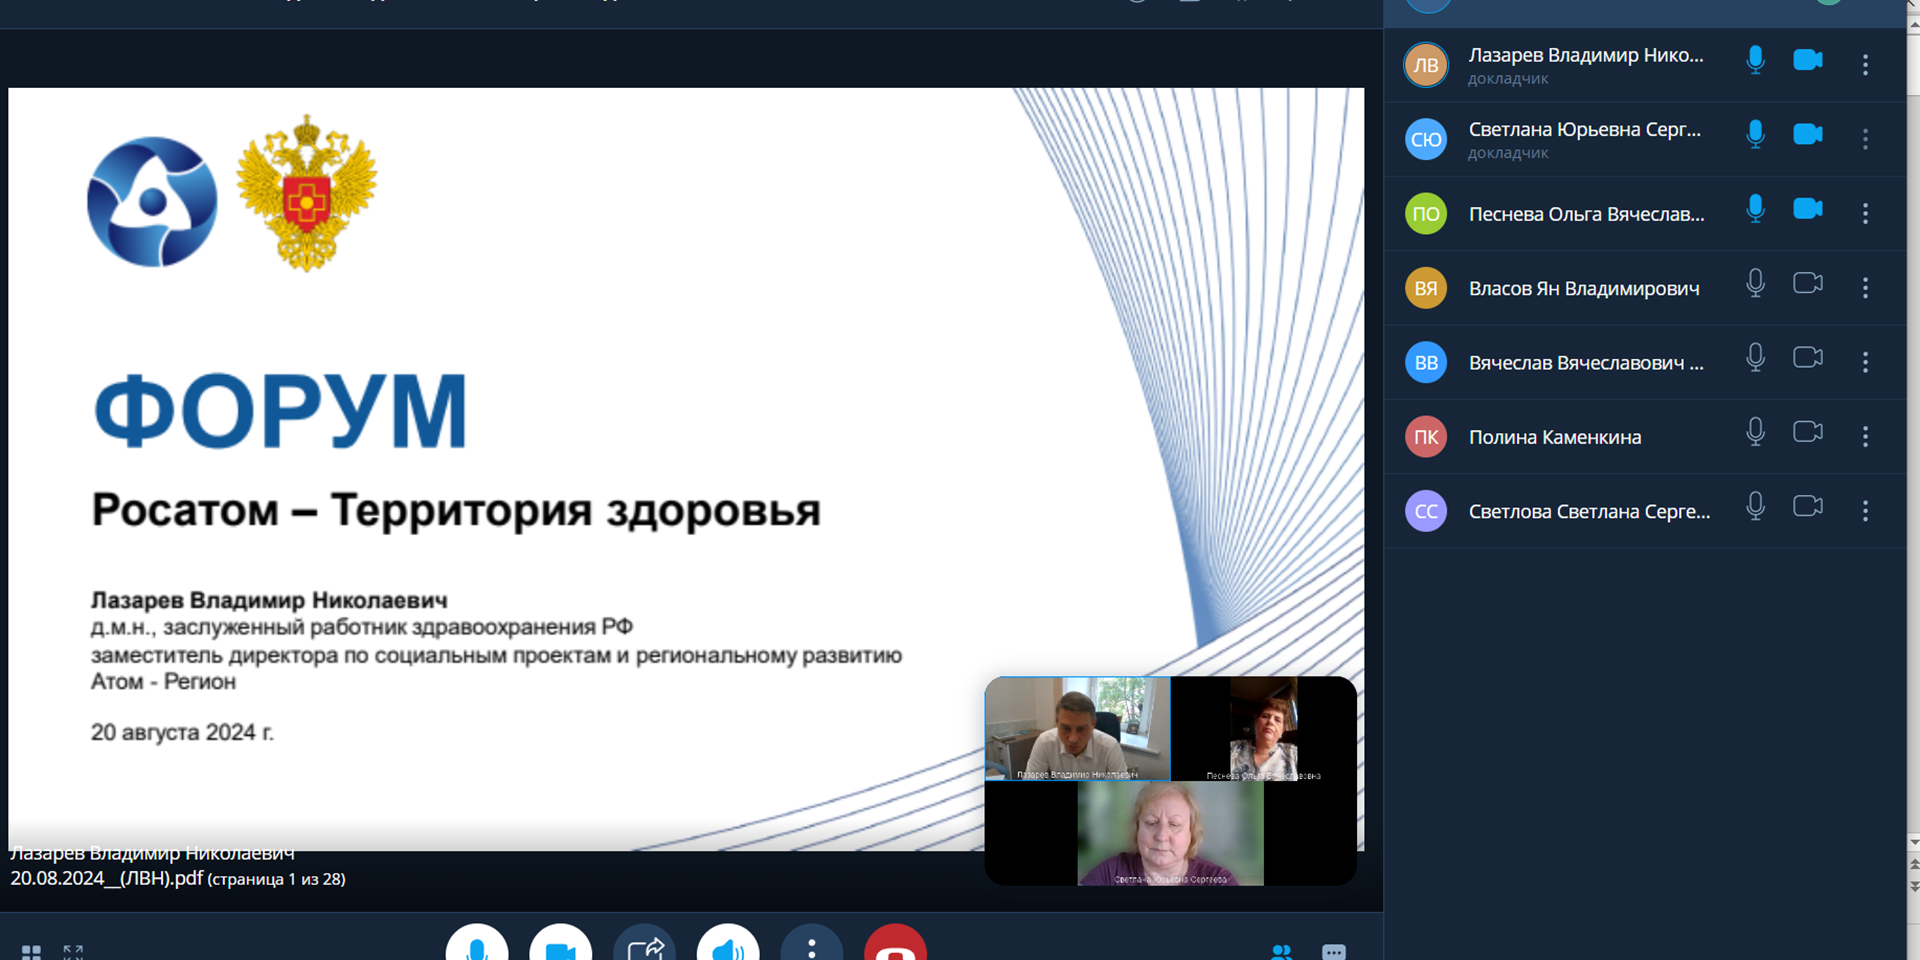The height and width of the screenshot is (960, 1920).
Task: Click camera icon for Песнева Ольга
Action: click(1807, 209)
